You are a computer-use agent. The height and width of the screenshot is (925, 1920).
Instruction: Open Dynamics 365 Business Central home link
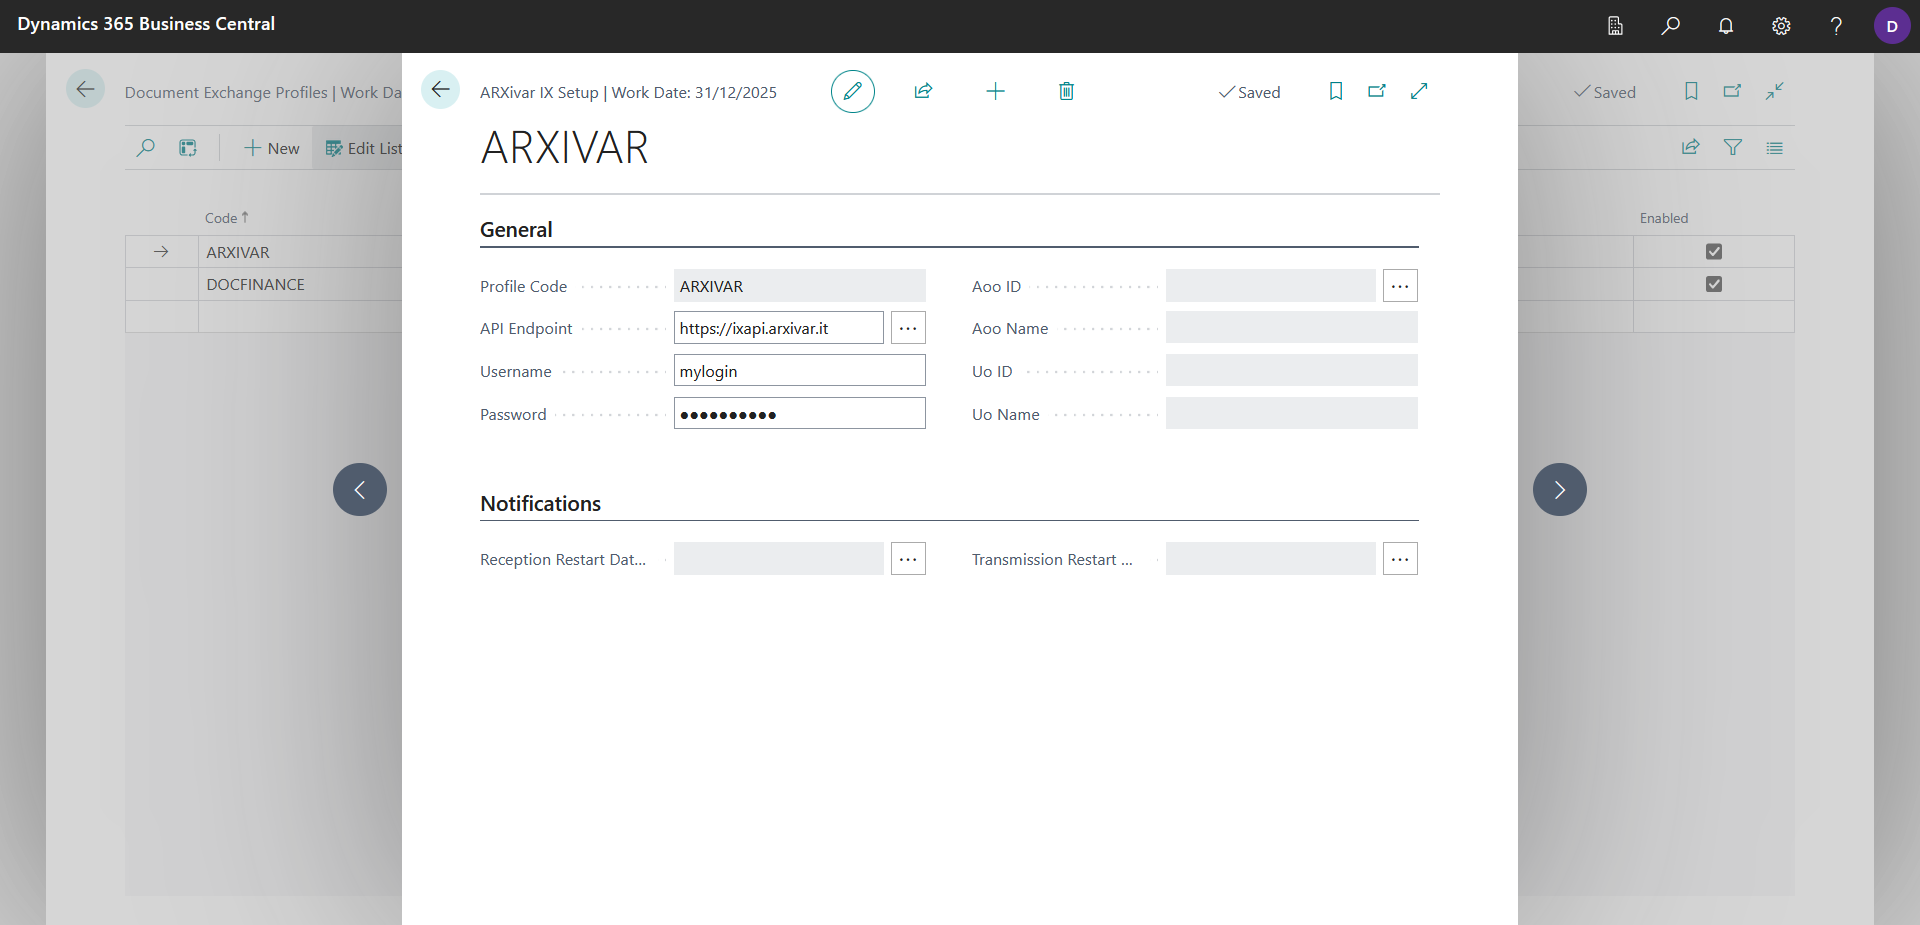tap(146, 24)
